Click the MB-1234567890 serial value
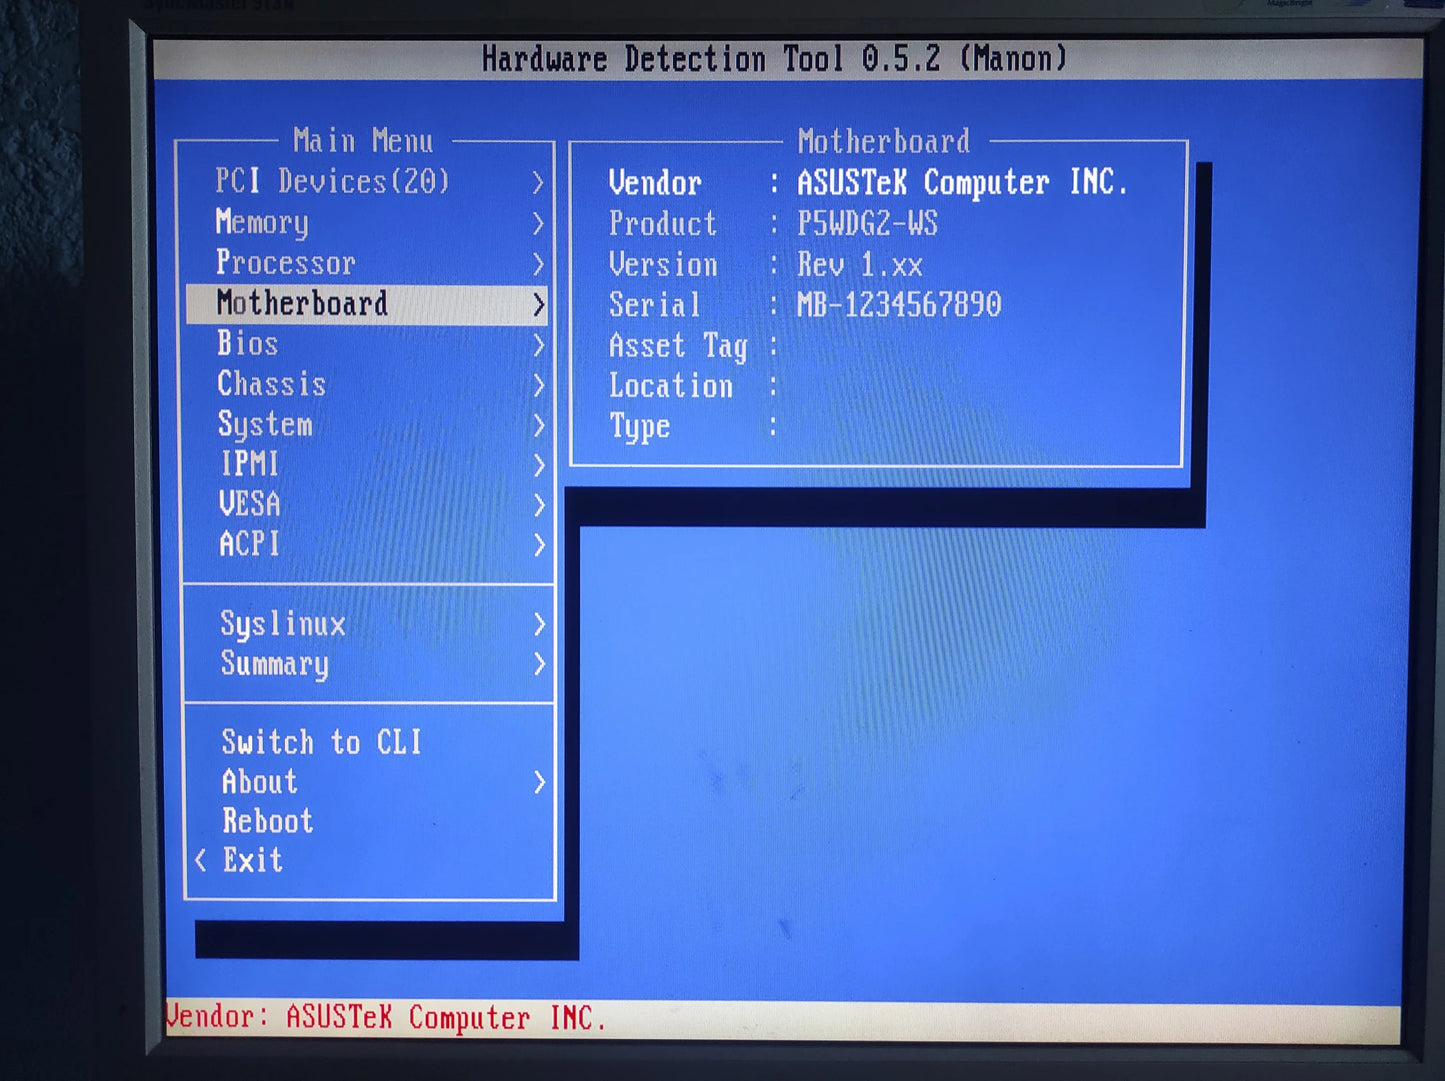The width and height of the screenshot is (1445, 1081). 899,304
